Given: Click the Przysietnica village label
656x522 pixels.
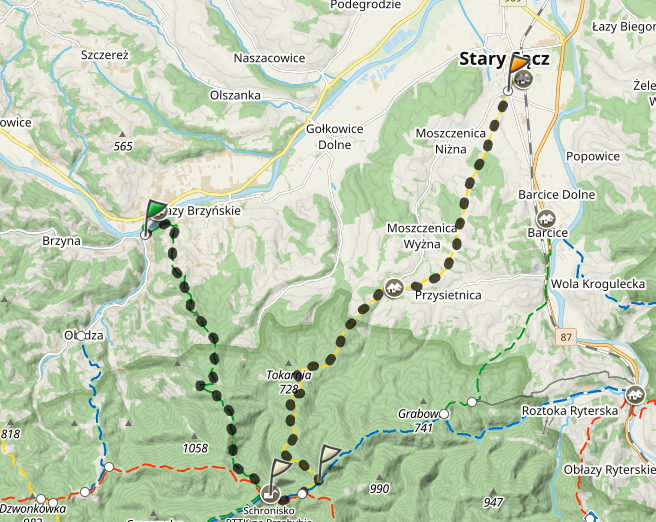Looking at the screenshot, I should [x=448, y=295].
